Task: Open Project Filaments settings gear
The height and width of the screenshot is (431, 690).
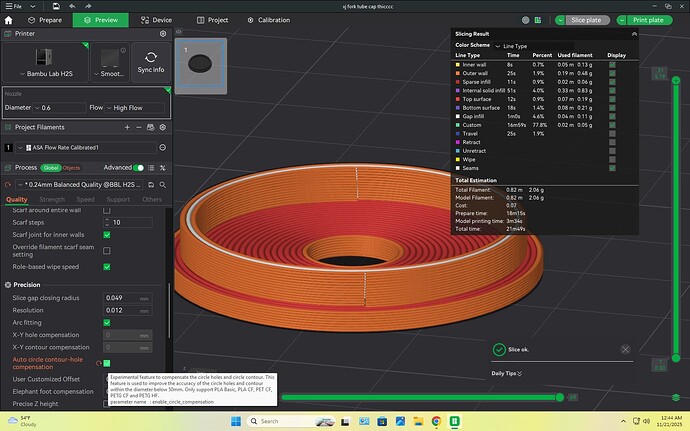Action: [x=163, y=127]
